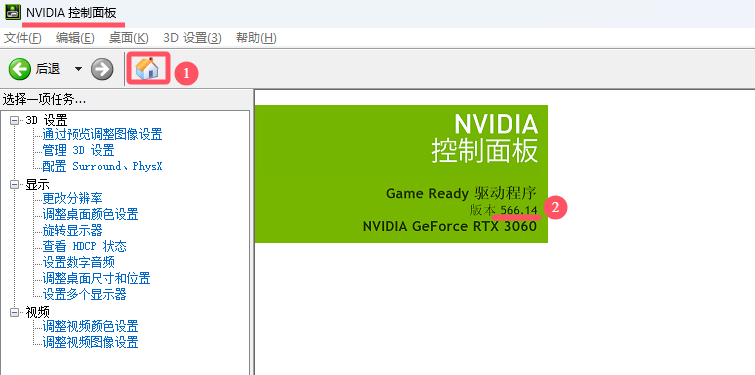Open 配置 Surround、PhysX
The height and width of the screenshot is (375, 755).
102,166
